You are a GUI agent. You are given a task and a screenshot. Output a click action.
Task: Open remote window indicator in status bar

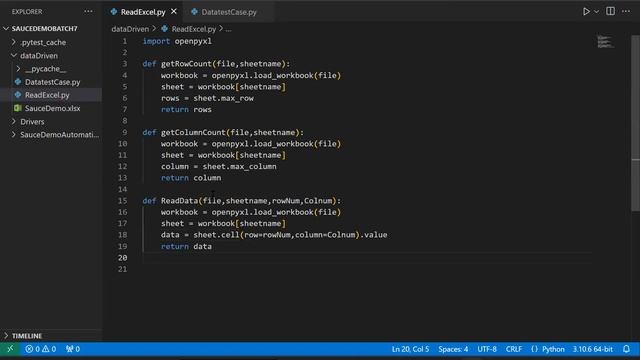(10, 349)
